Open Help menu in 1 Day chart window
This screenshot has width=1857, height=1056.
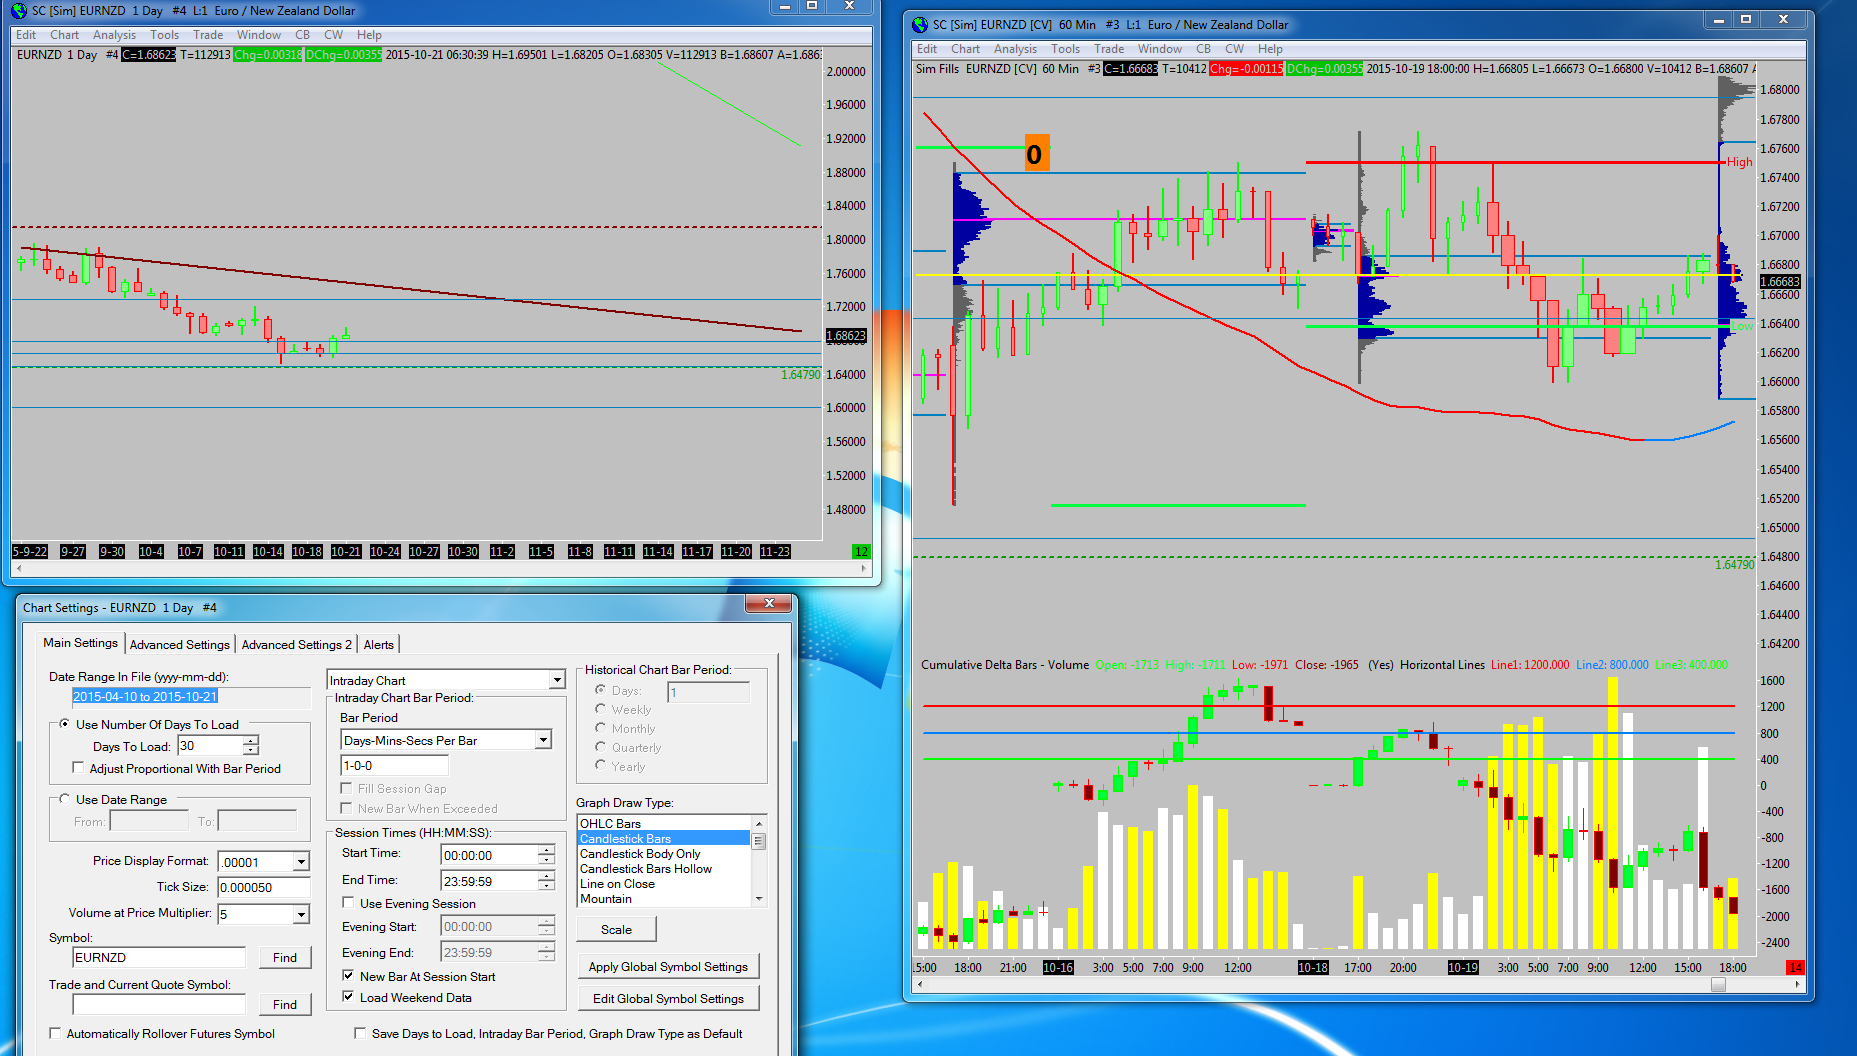click(370, 35)
